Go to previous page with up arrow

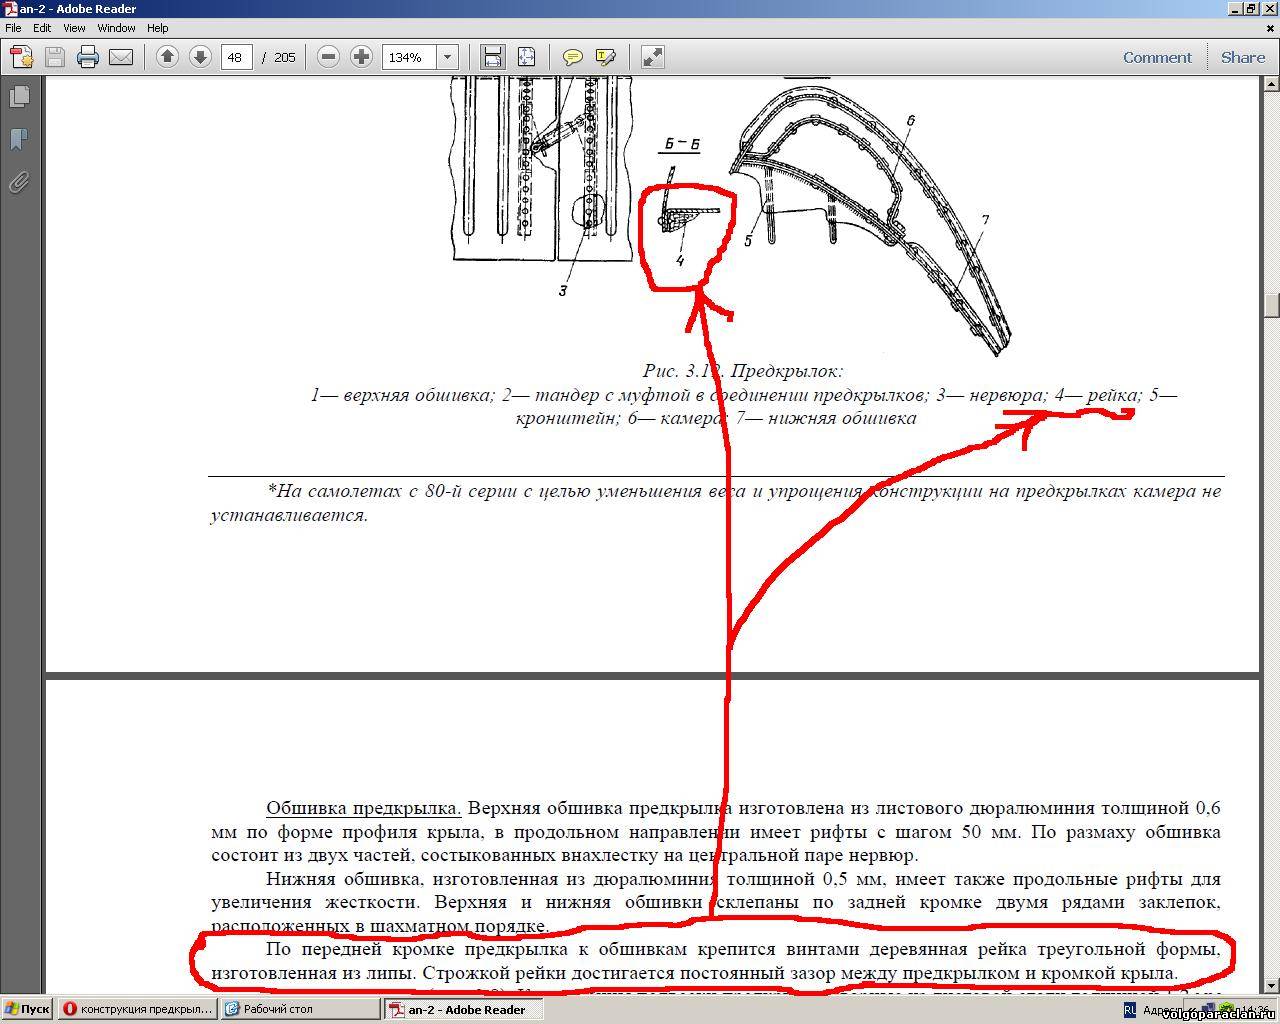[167, 57]
